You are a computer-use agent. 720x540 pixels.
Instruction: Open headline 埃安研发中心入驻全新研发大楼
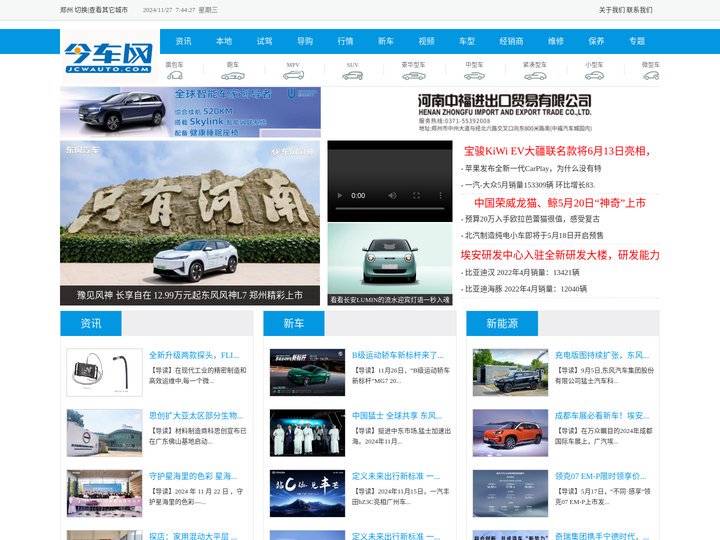[x=560, y=255]
